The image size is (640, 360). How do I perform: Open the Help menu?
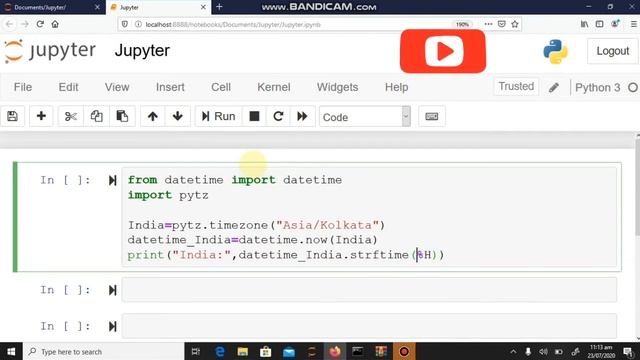tap(396, 87)
